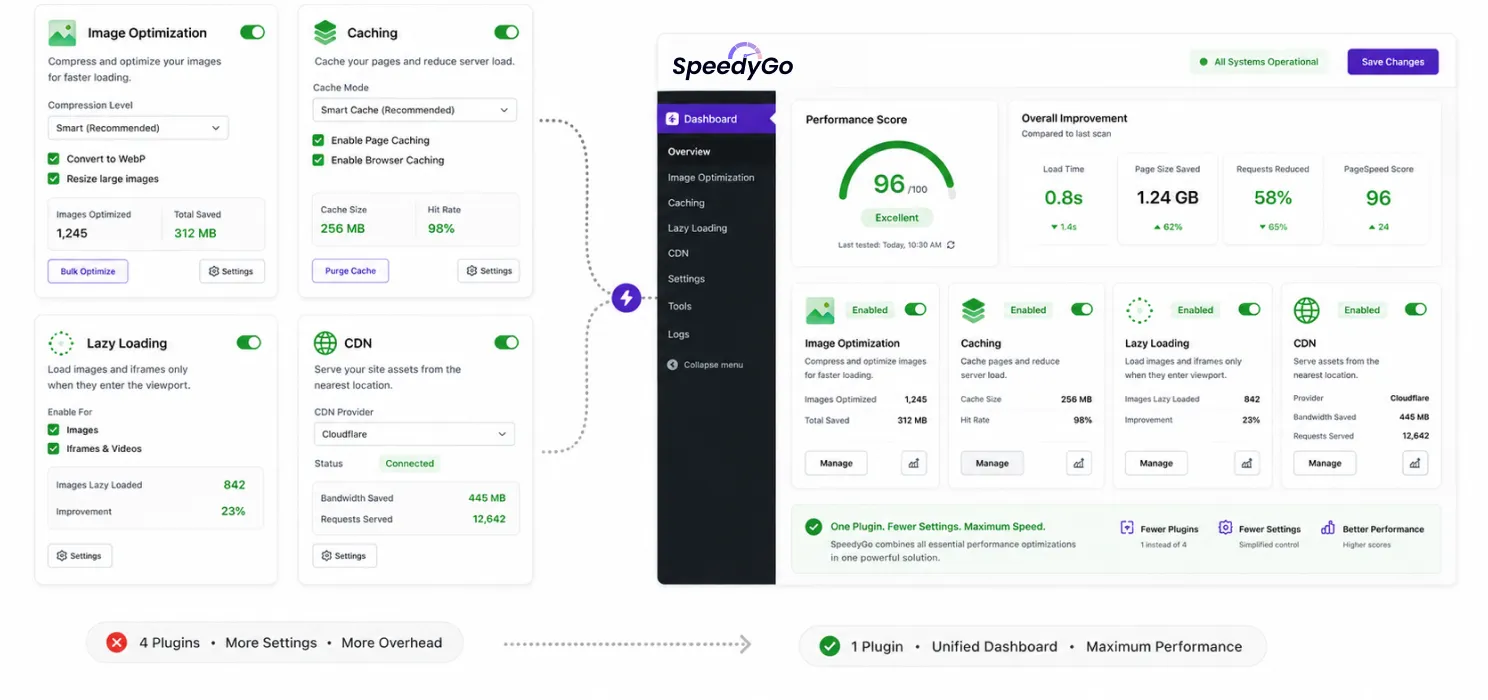The image size is (1488, 700).
Task: Open Settings button in CDN plugin card
Action: (x=345, y=555)
